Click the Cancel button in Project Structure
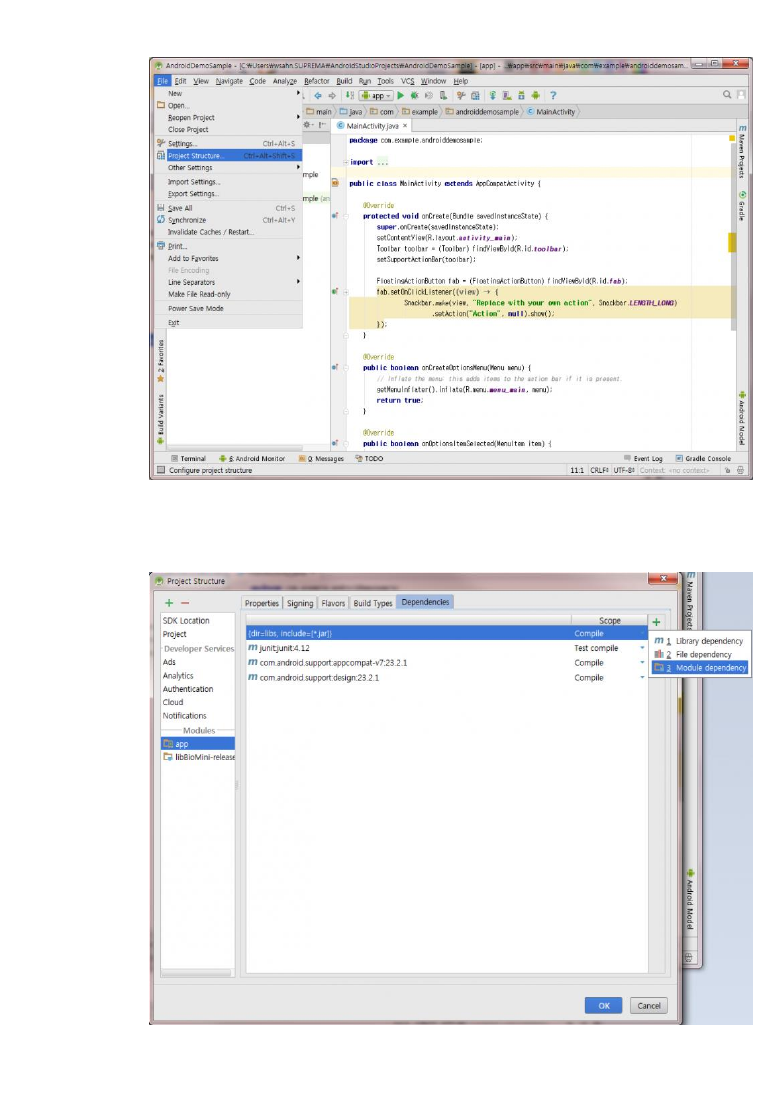Viewport: 761px width, 1107px height. pyautogui.click(x=649, y=1006)
